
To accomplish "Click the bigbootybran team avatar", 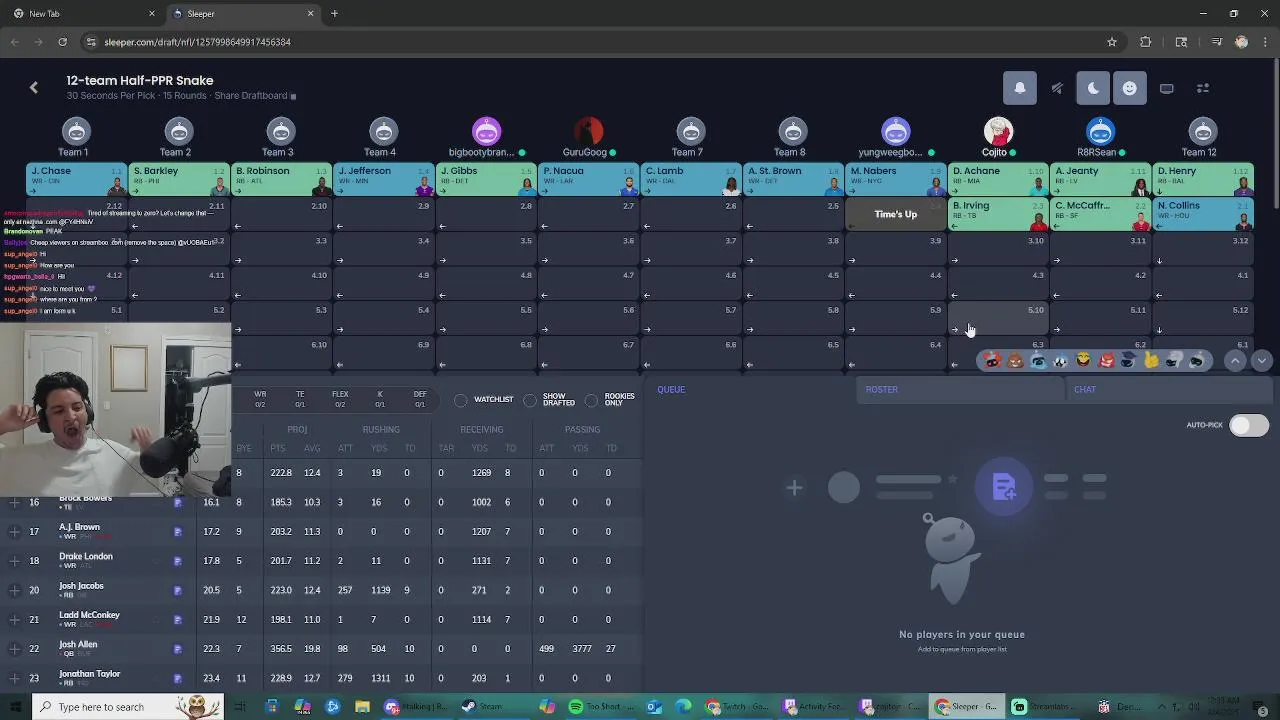I will point(486,131).
